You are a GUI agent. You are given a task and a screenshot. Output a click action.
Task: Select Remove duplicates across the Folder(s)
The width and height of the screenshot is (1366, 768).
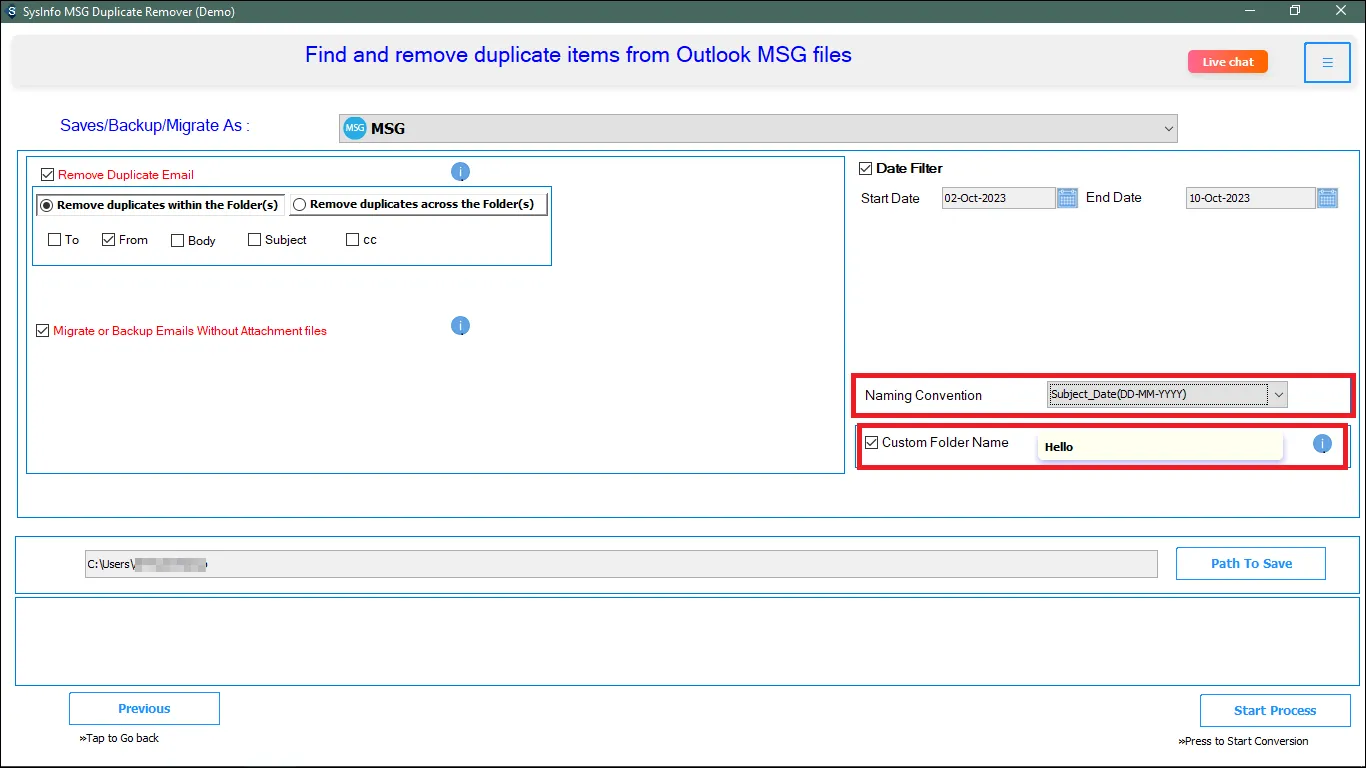[299, 205]
